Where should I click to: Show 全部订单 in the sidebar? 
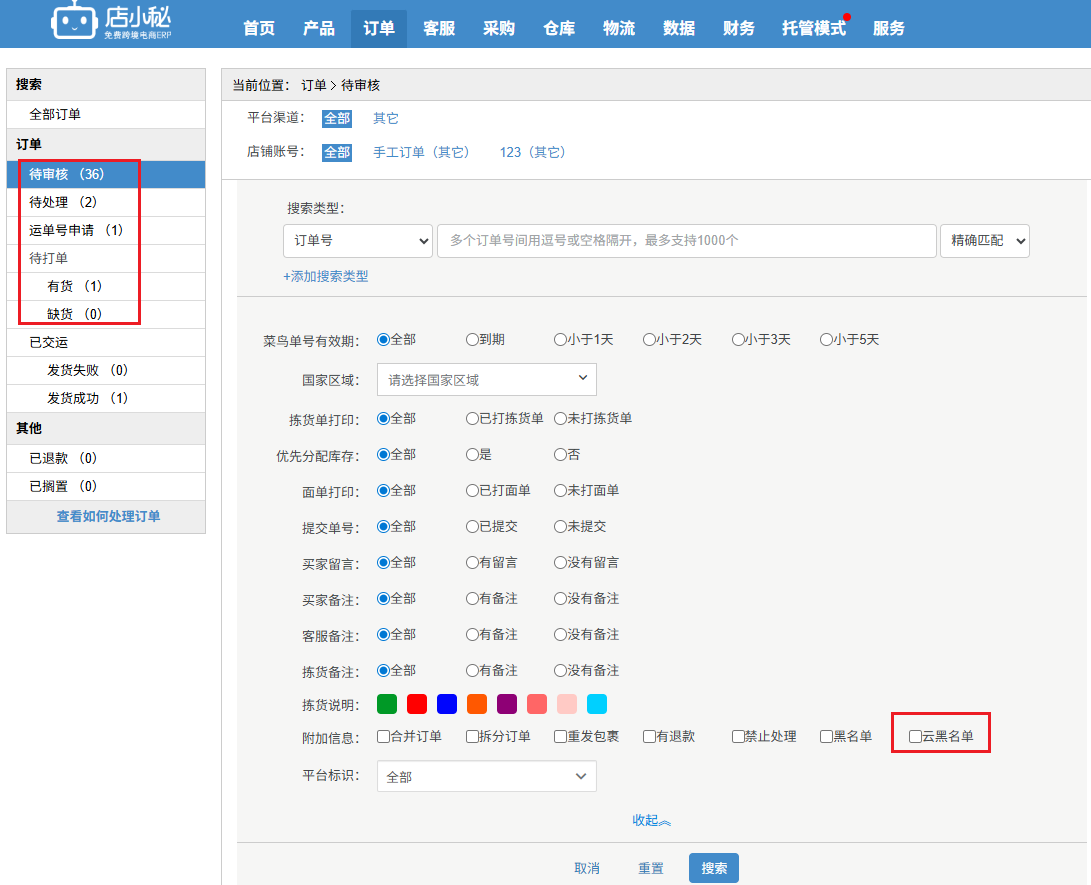coord(106,114)
